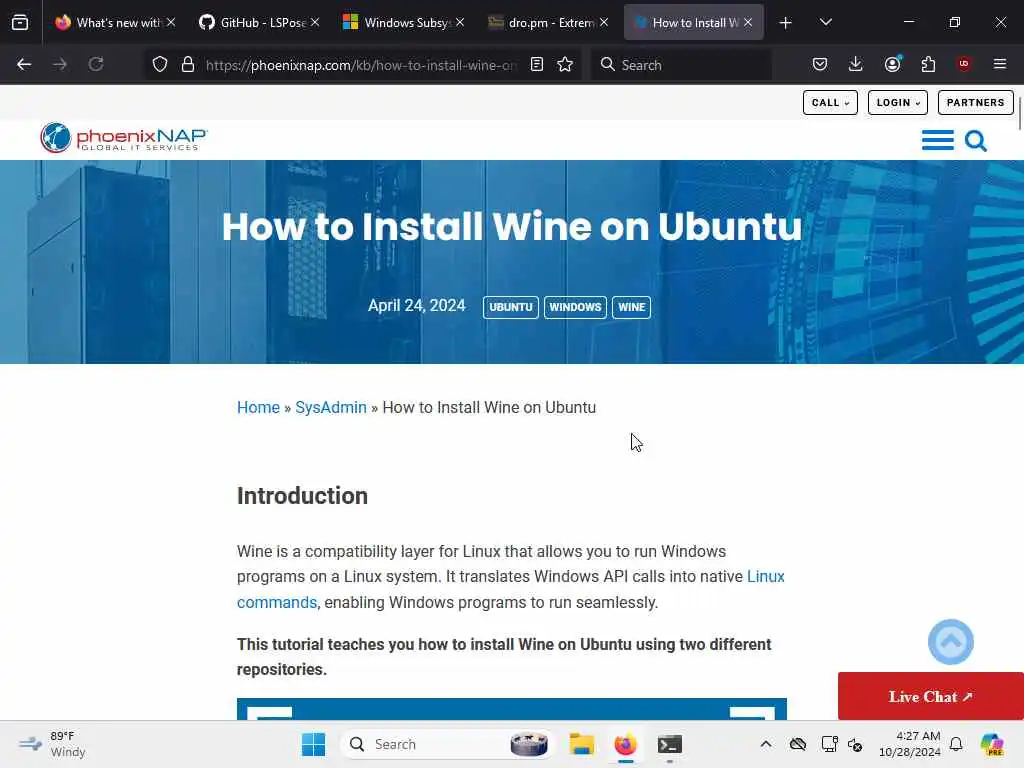
Task: Close the How to Install Wine tab
Action: click(x=748, y=22)
